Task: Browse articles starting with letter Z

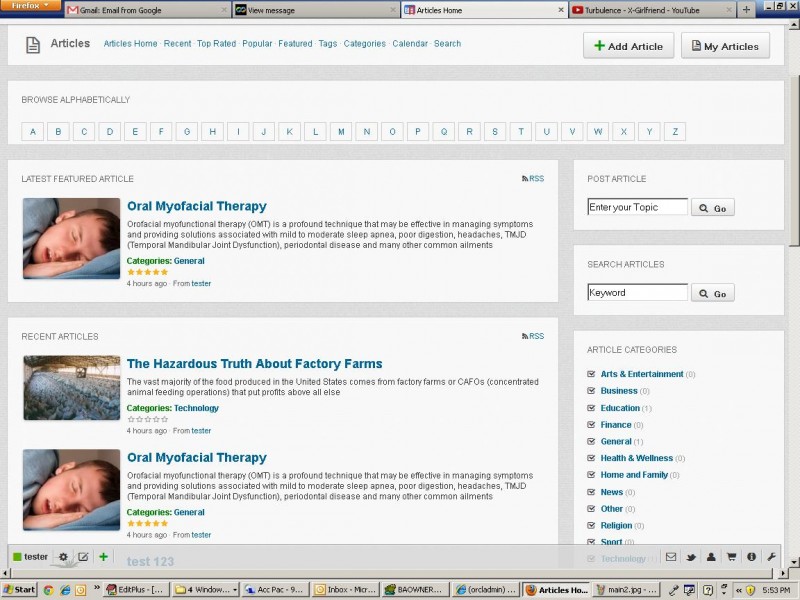Action: [x=675, y=132]
